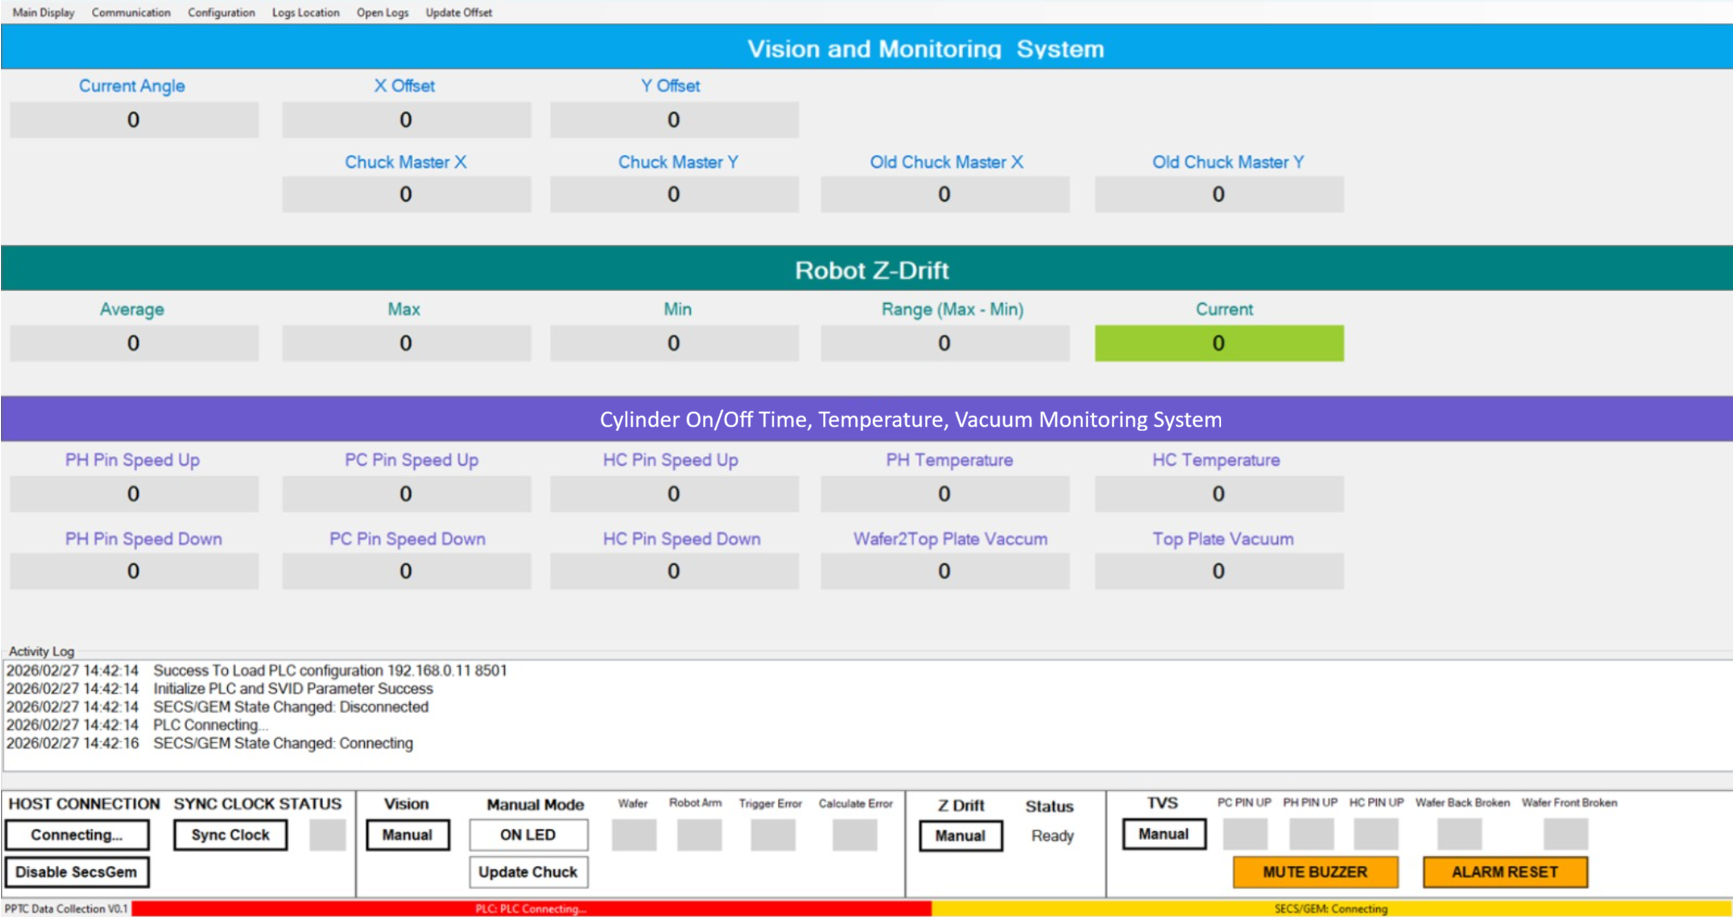Toggle the TVS Manual button
1733x917 pixels.
tap(1164, 834)
